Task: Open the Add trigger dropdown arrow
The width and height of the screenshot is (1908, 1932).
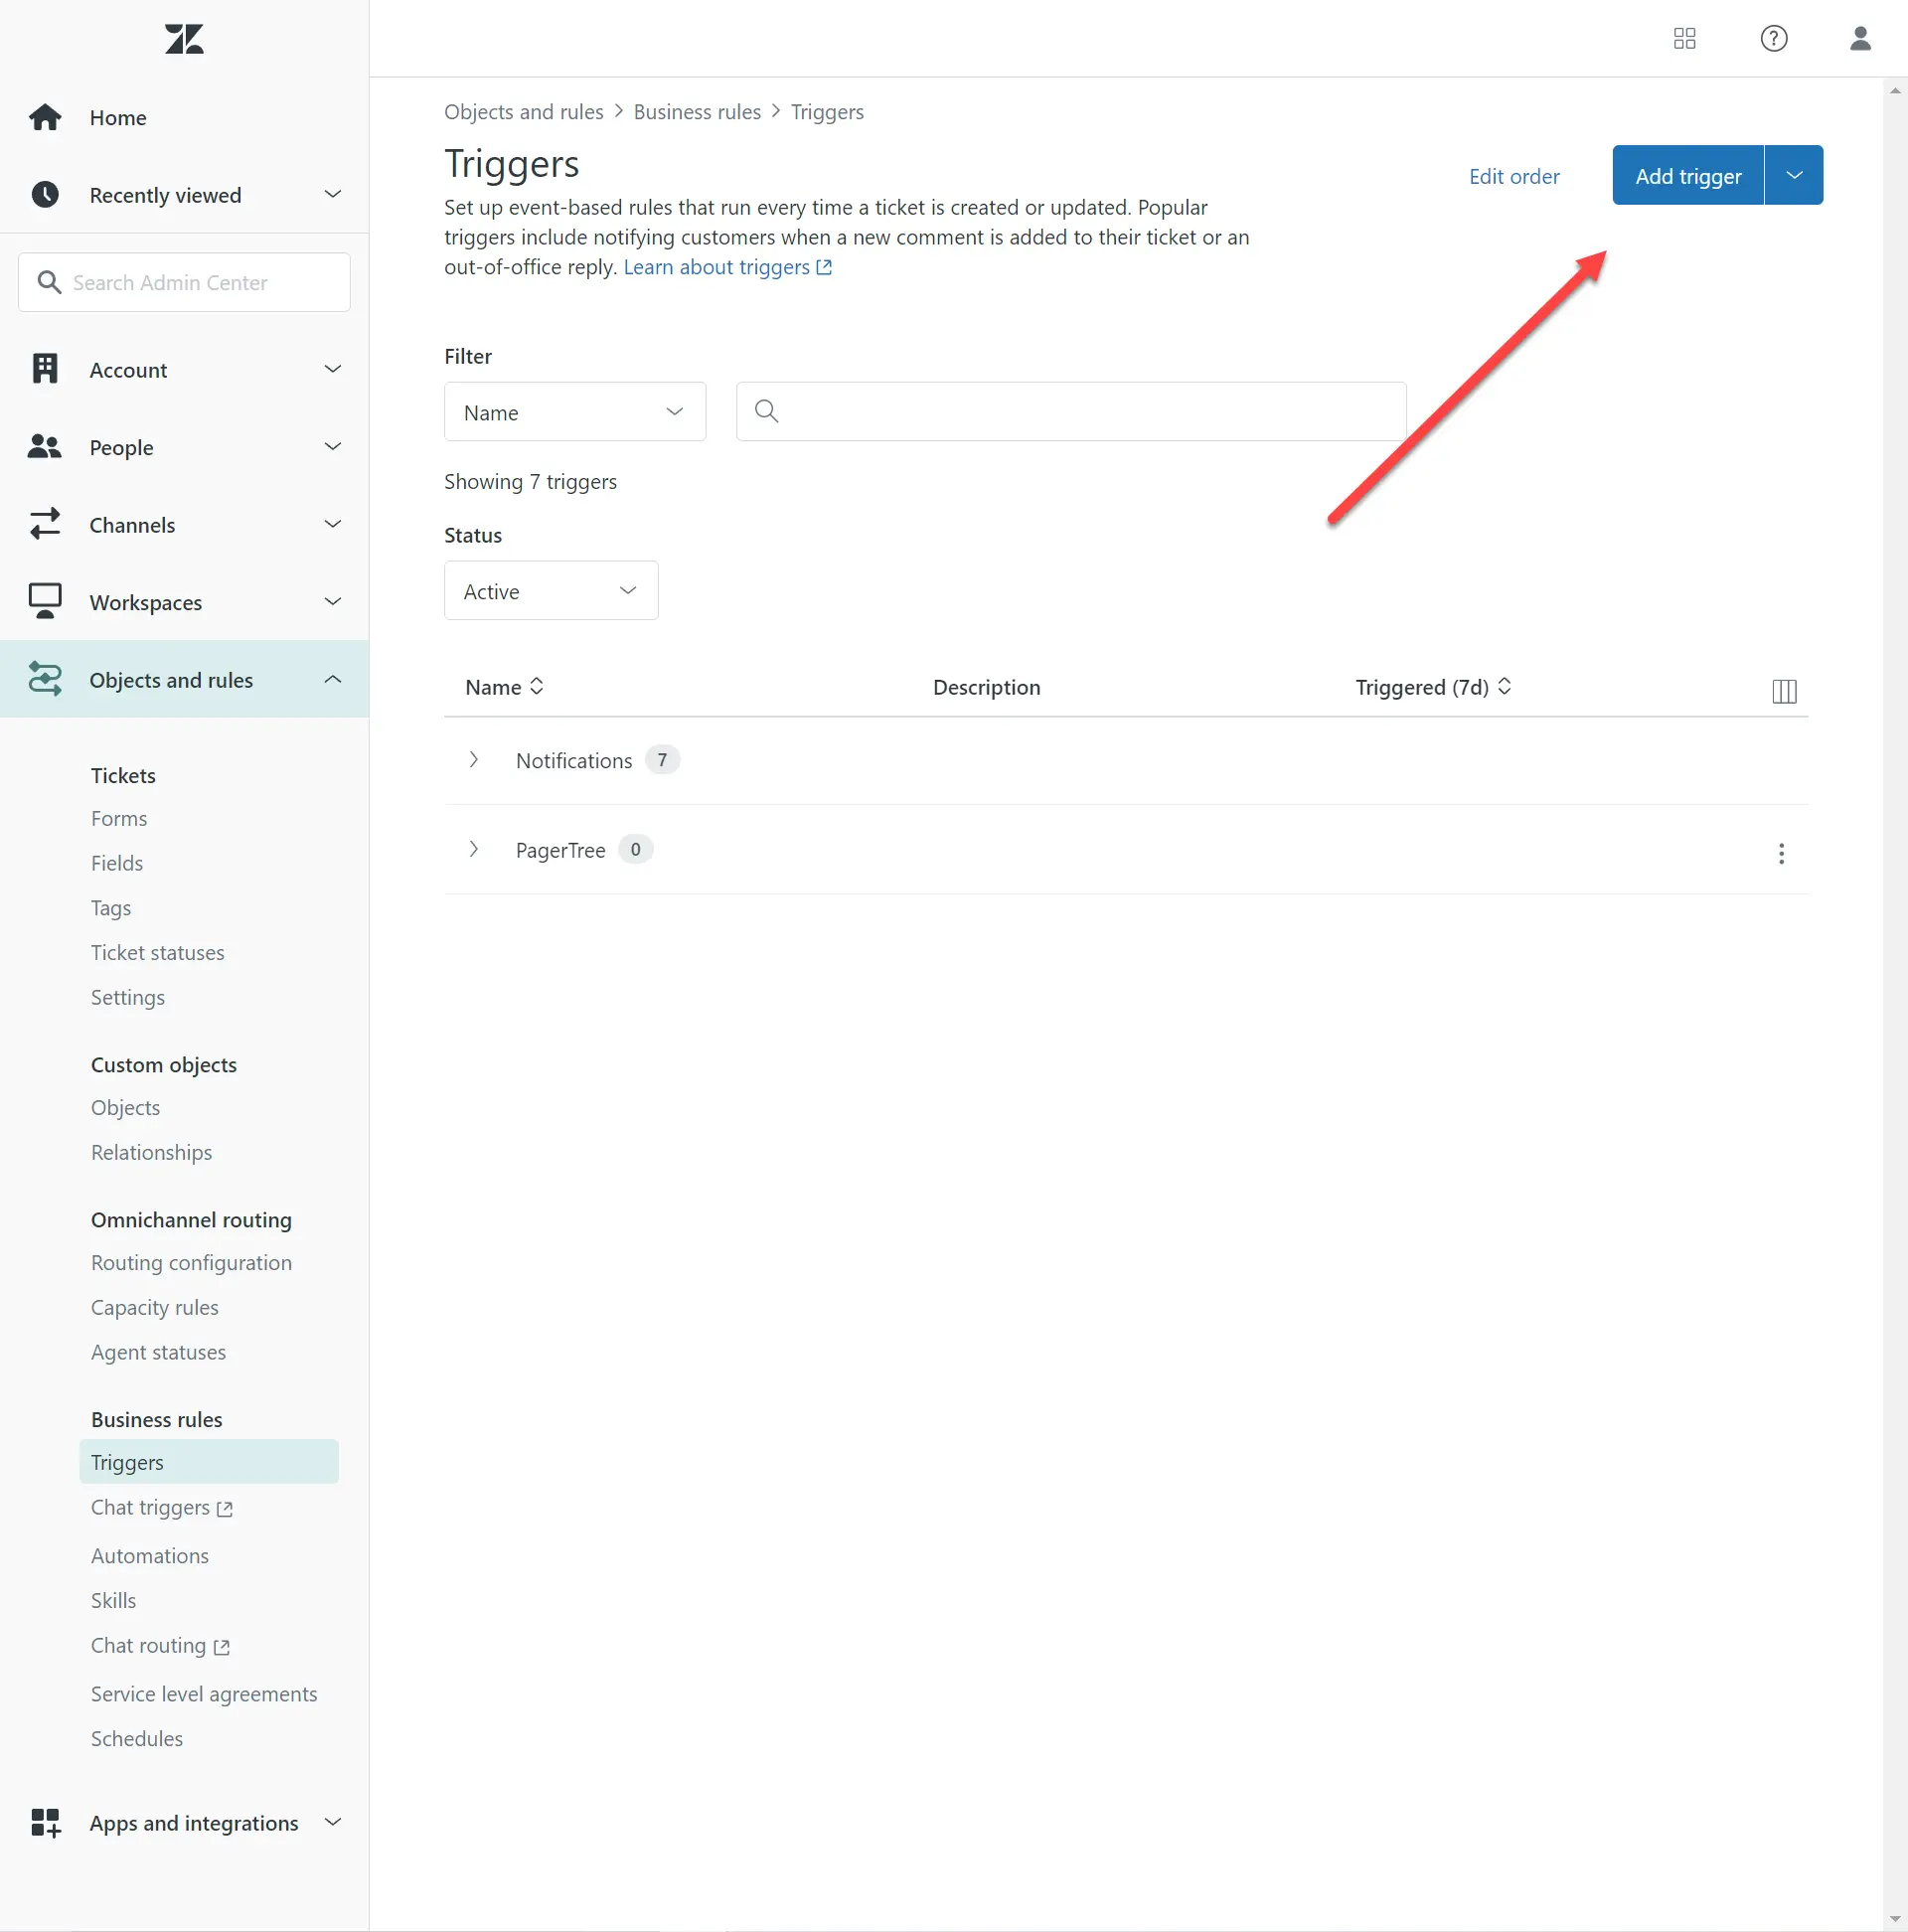Action: (1793, 176)
